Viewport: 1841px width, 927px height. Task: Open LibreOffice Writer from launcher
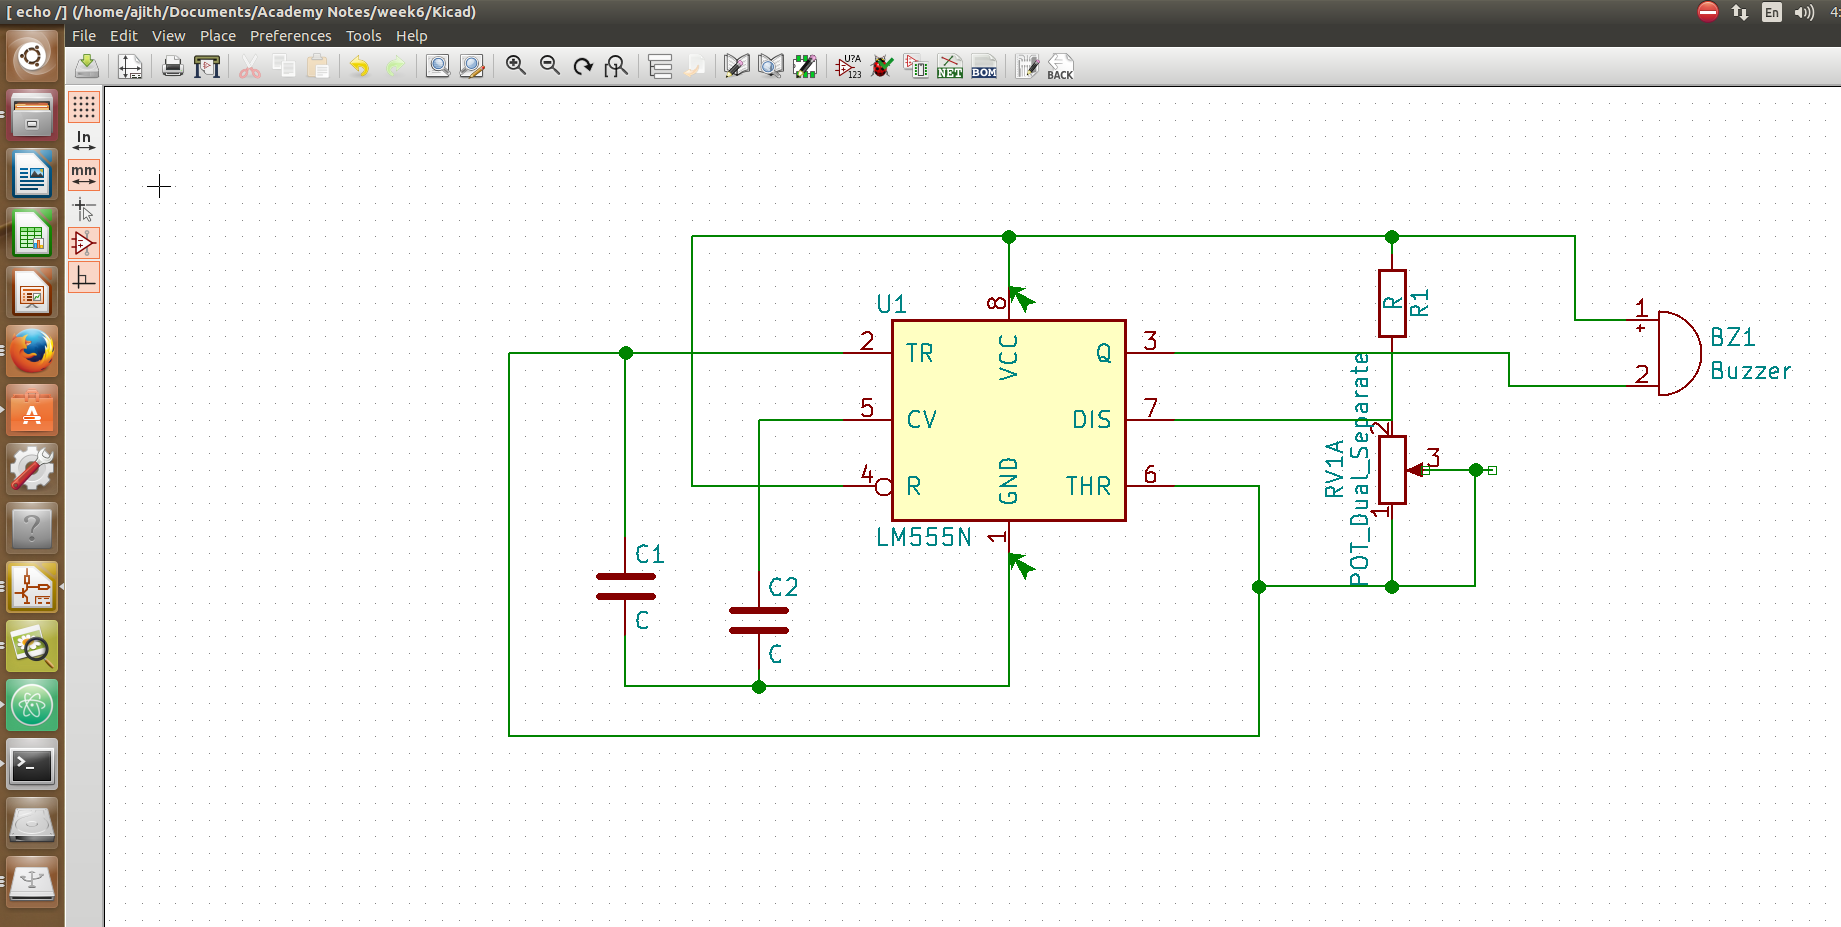[x=32, y=175]
